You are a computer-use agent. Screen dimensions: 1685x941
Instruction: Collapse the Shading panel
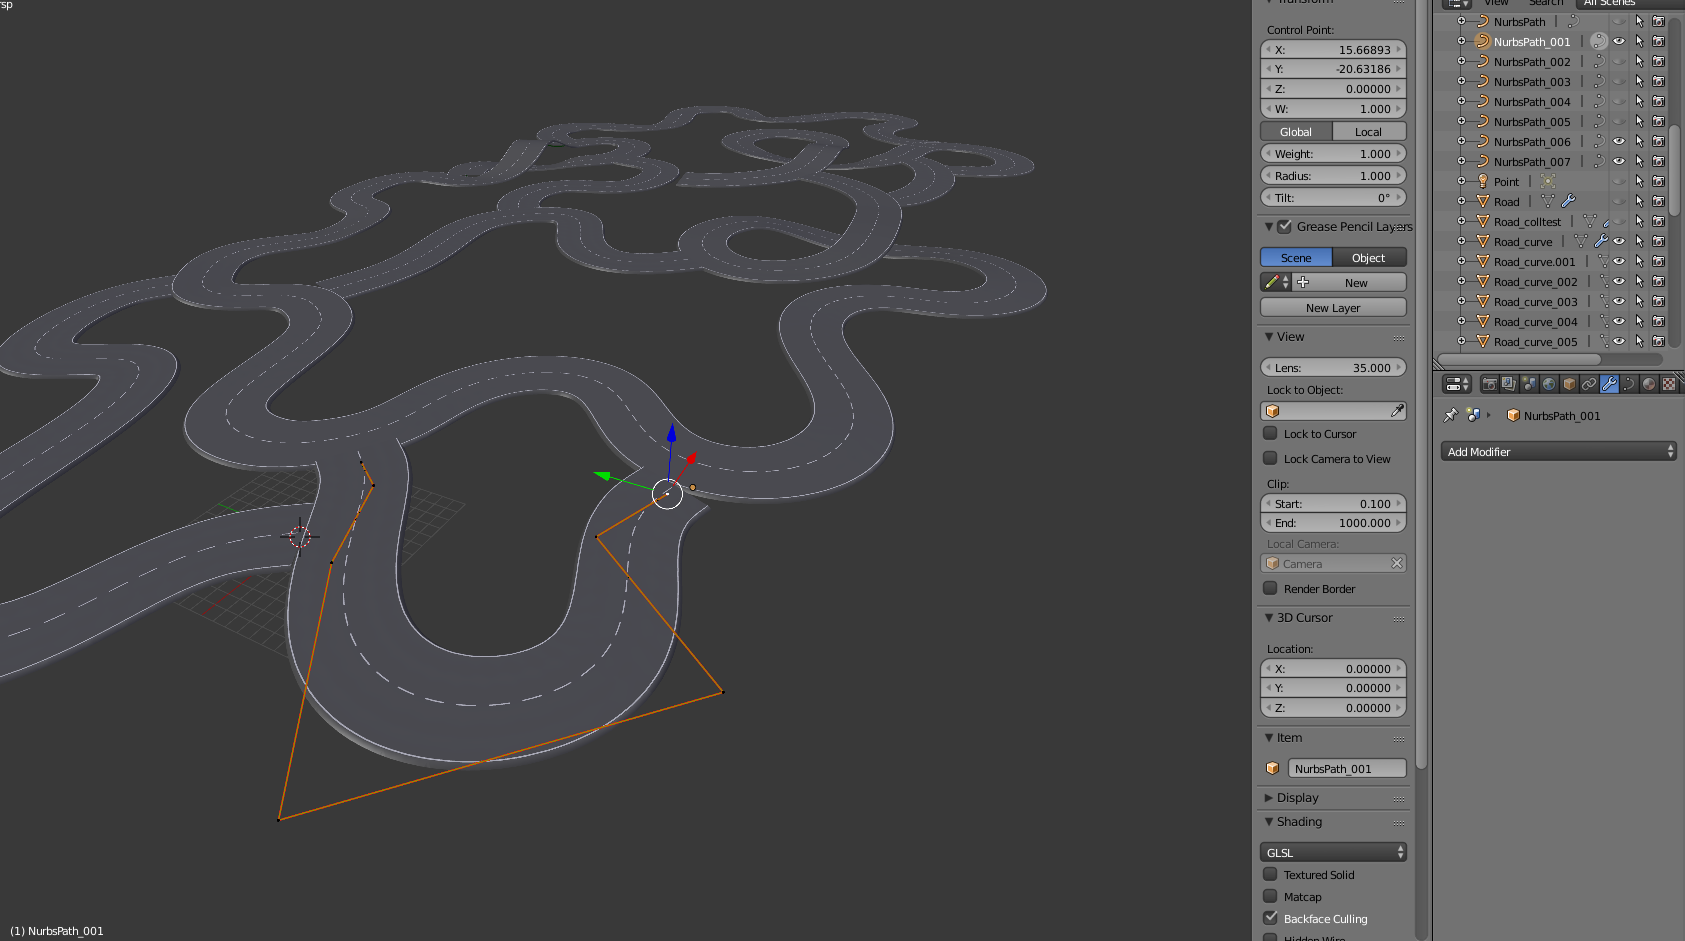tap(1269, 821)
